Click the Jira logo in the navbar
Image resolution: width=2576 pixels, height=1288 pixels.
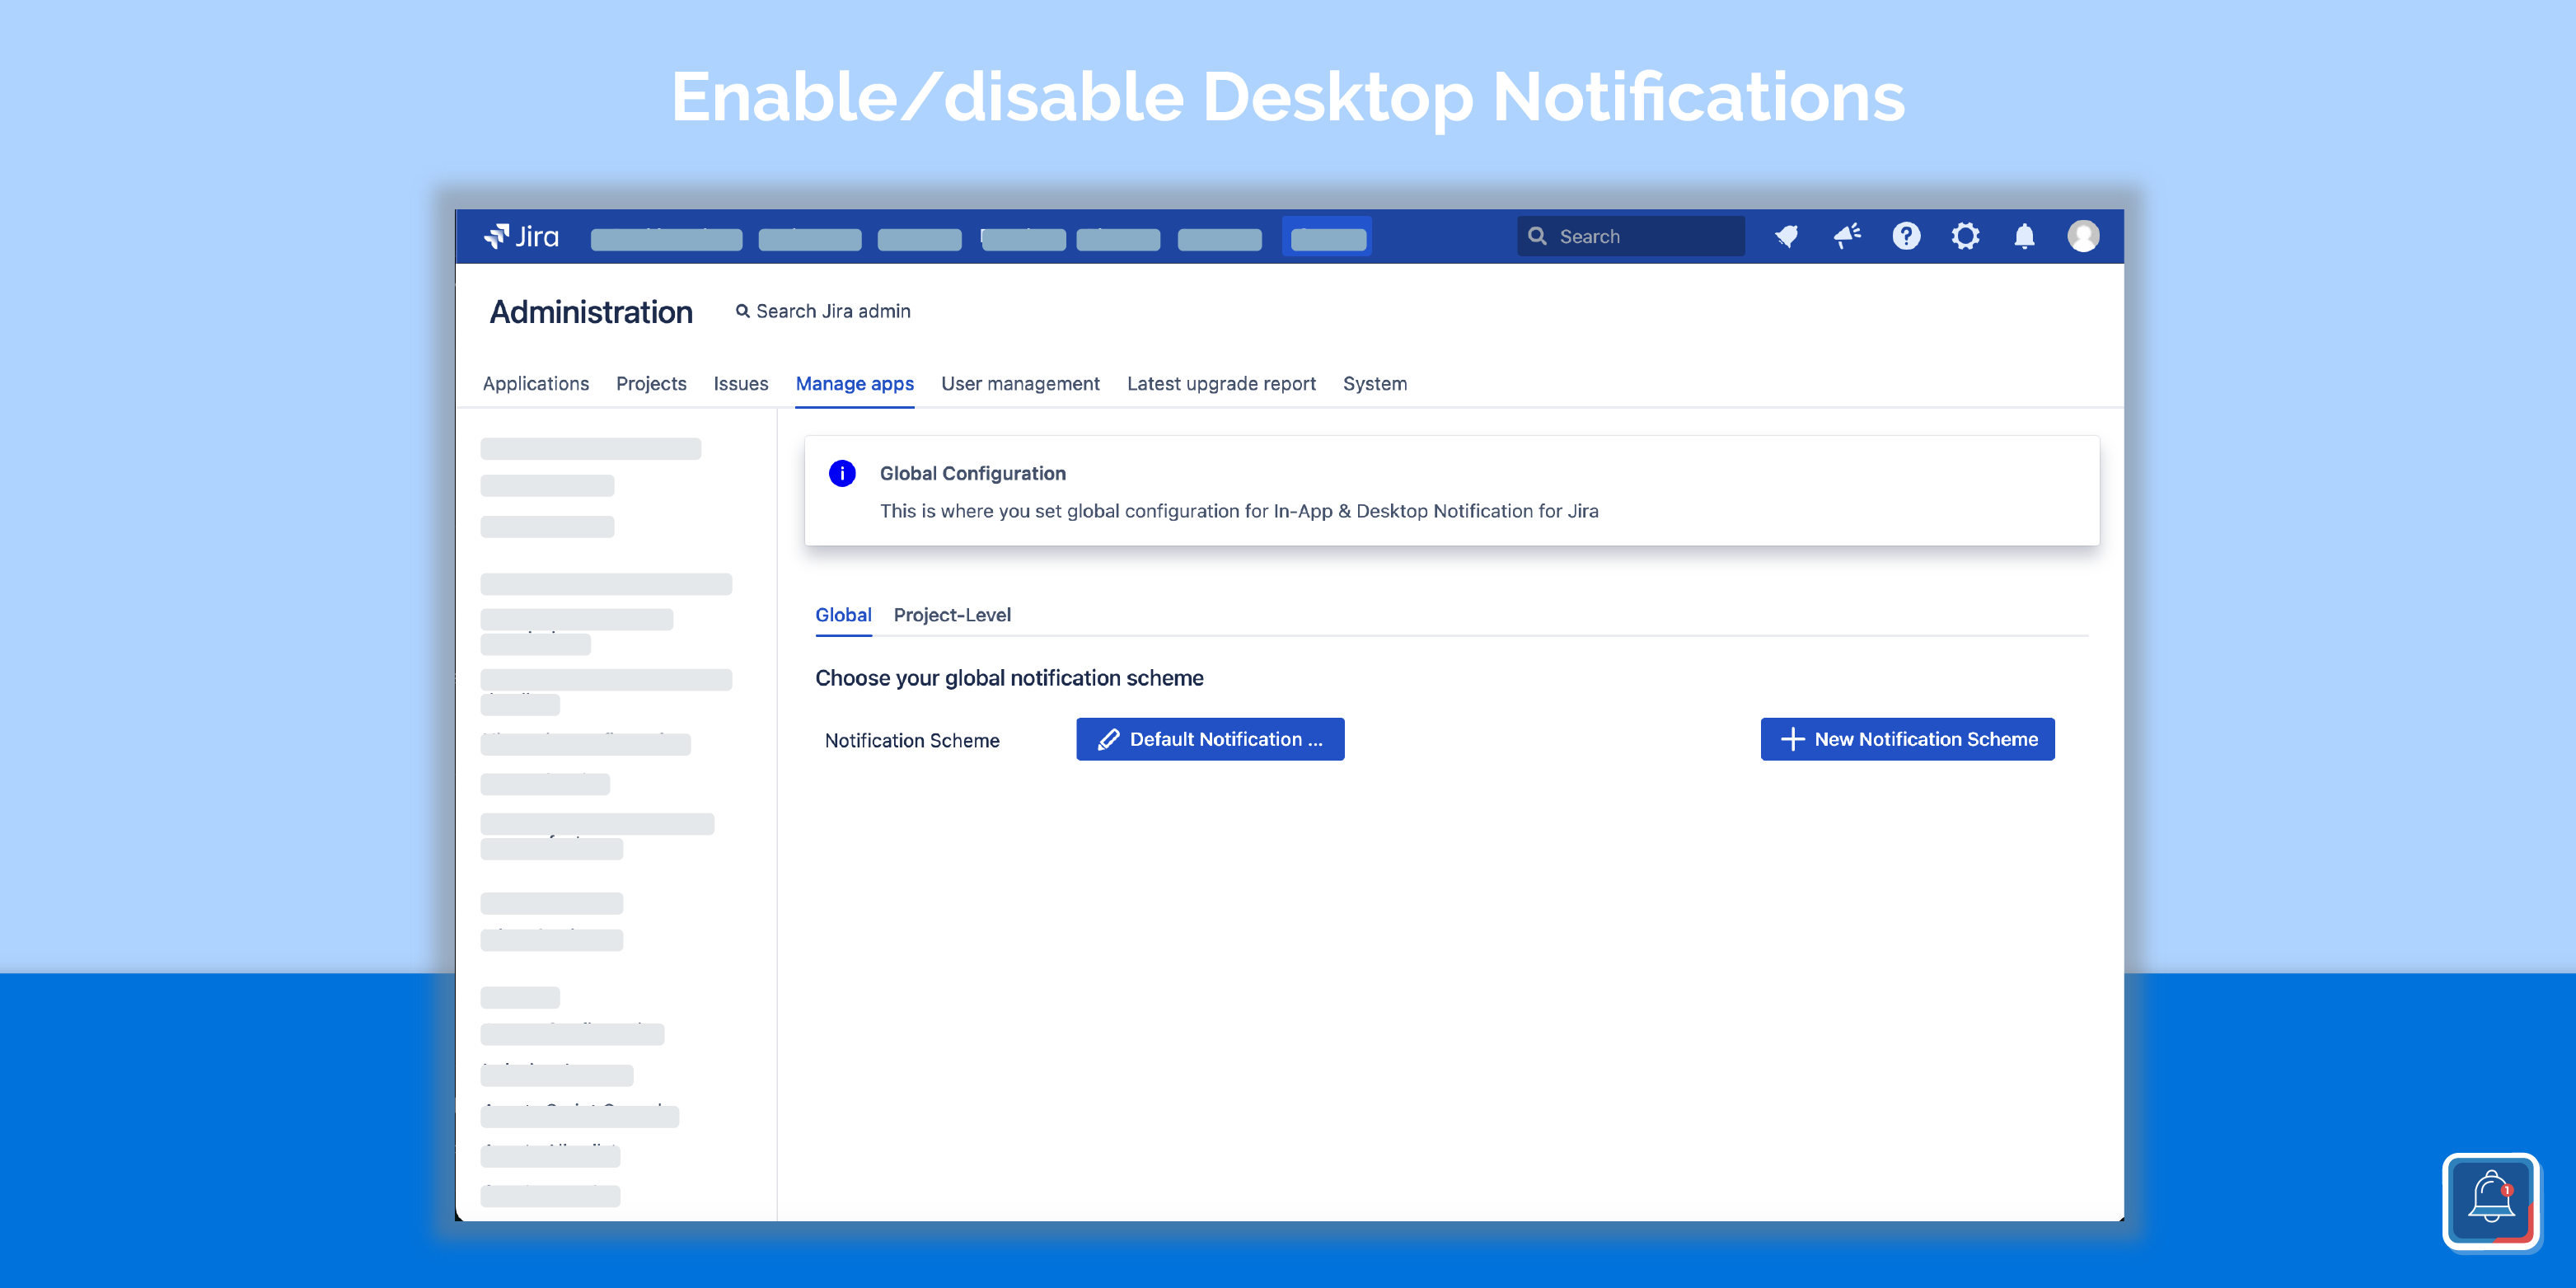tap(522, 236)
